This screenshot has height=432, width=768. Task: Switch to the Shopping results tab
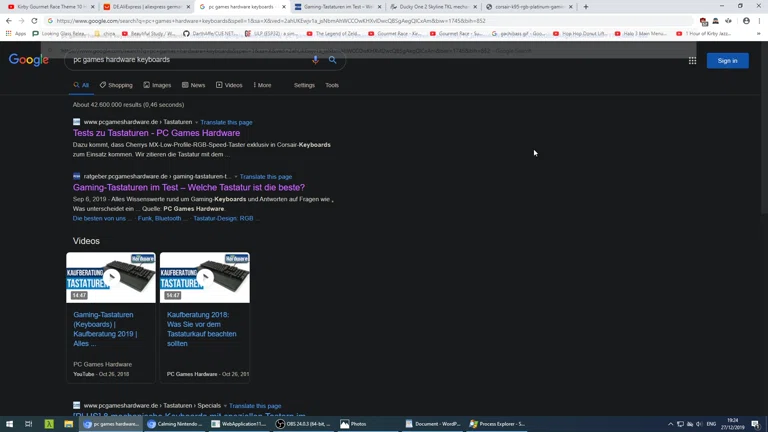(x=116, y=85)
